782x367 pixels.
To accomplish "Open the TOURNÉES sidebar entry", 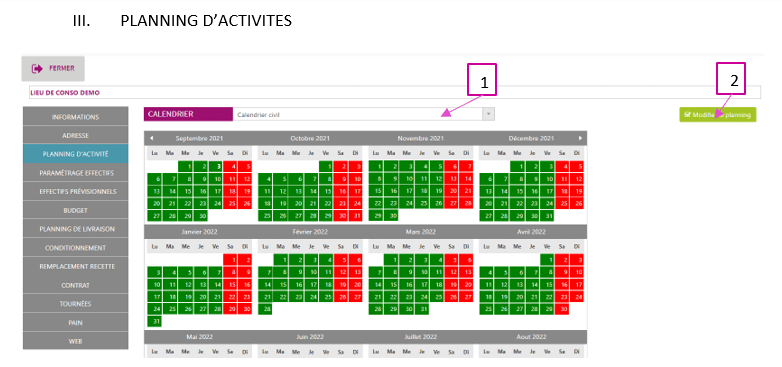I will pos(75,304).
